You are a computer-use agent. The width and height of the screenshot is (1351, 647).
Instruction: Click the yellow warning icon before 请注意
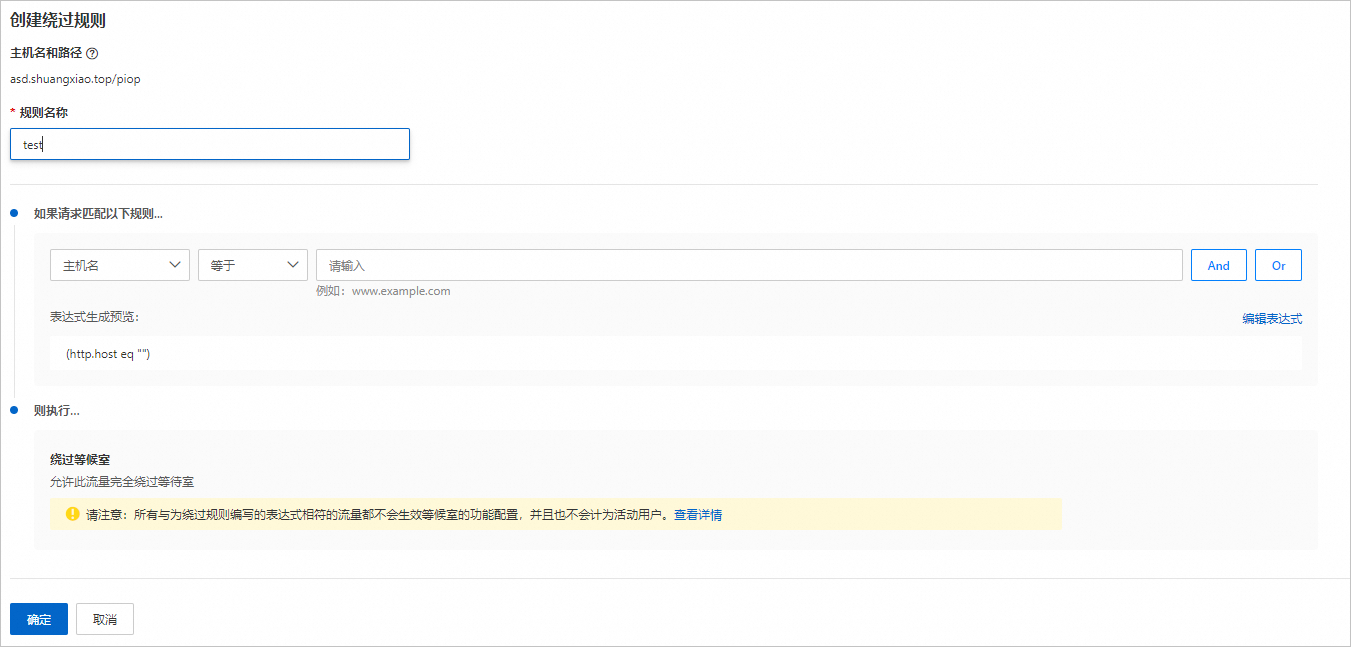coord(72,514)
